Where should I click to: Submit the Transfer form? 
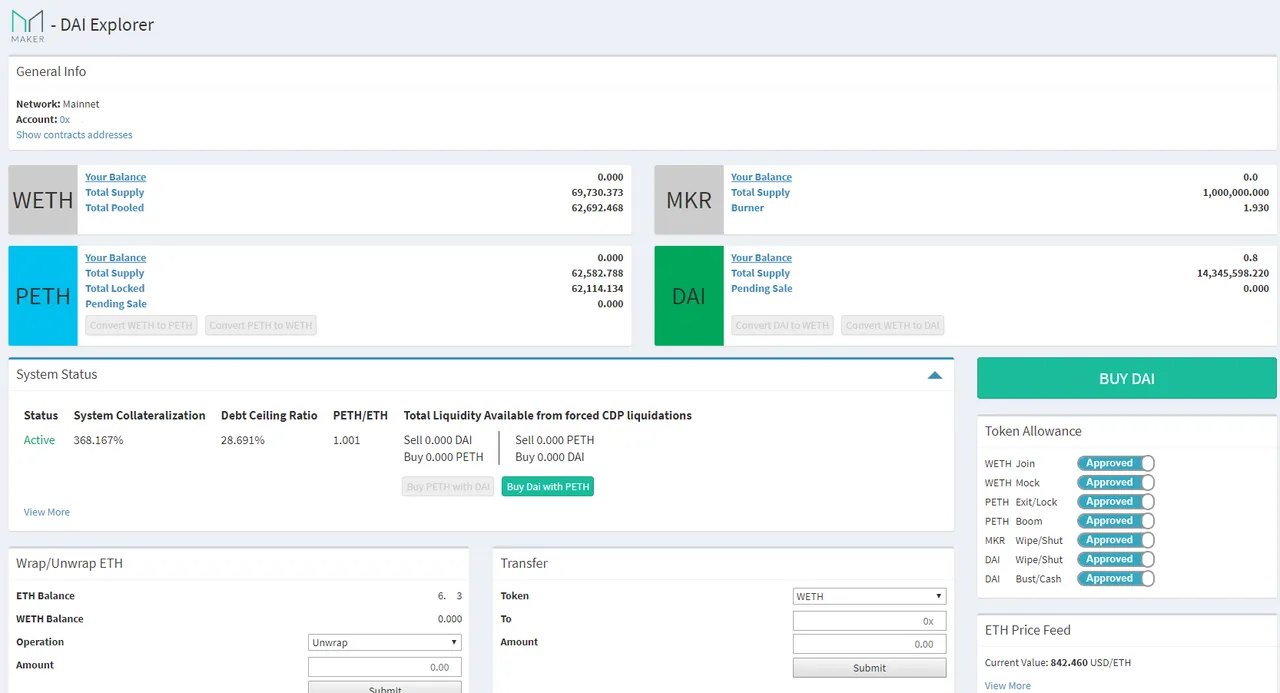pyautogui.click(x=869, y=668)
